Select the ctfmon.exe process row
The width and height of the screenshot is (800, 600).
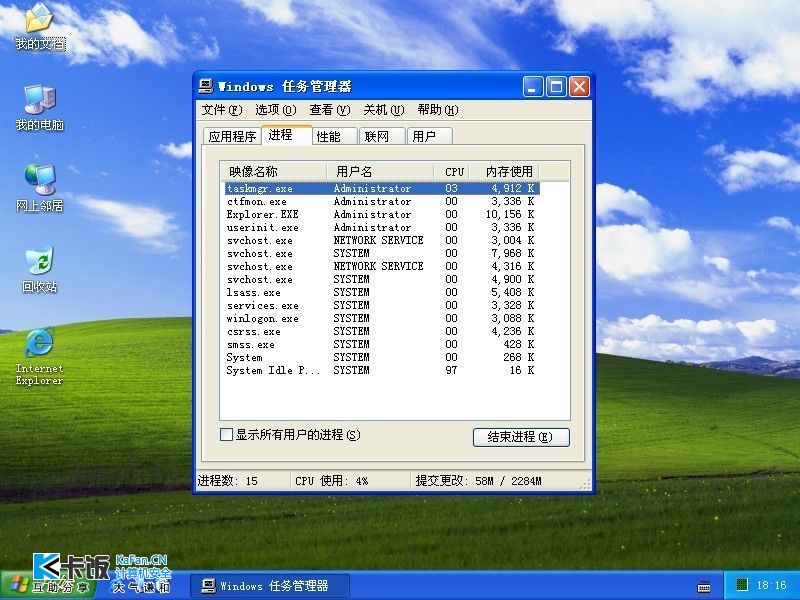tap(382, 202)
